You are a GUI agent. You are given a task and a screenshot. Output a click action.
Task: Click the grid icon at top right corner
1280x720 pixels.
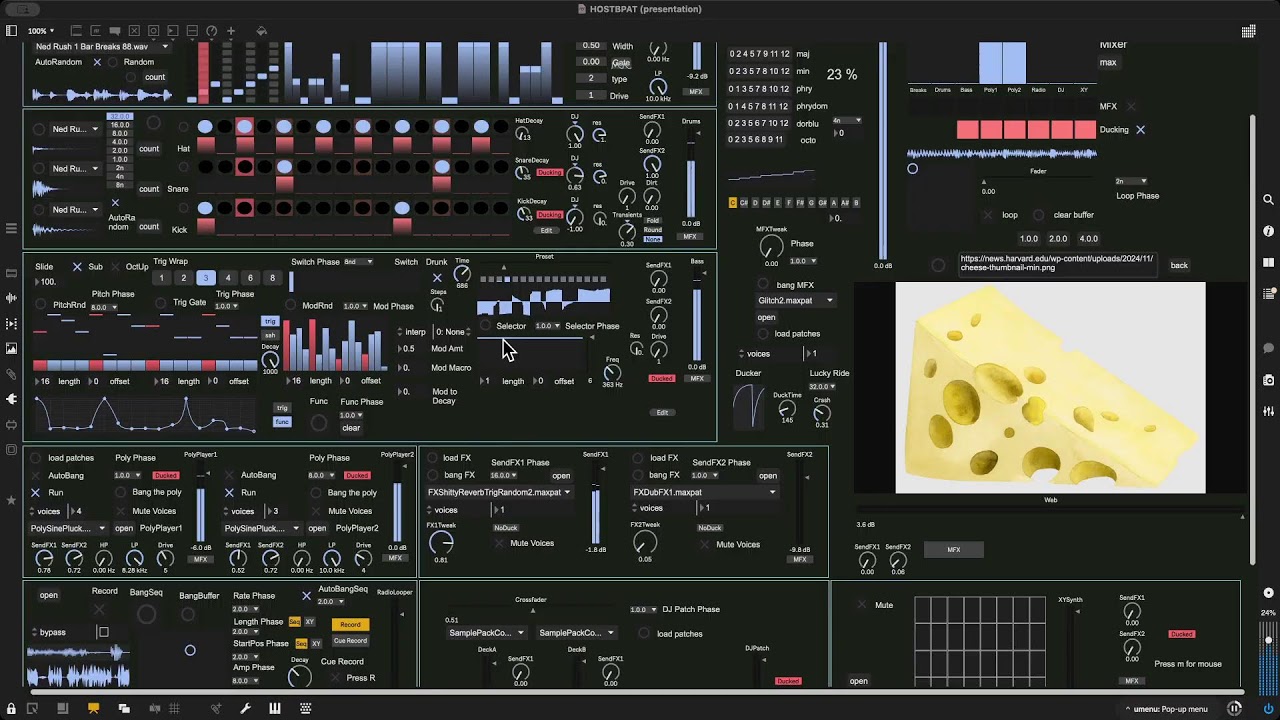pyautogui.click(x=1248, y=31)
